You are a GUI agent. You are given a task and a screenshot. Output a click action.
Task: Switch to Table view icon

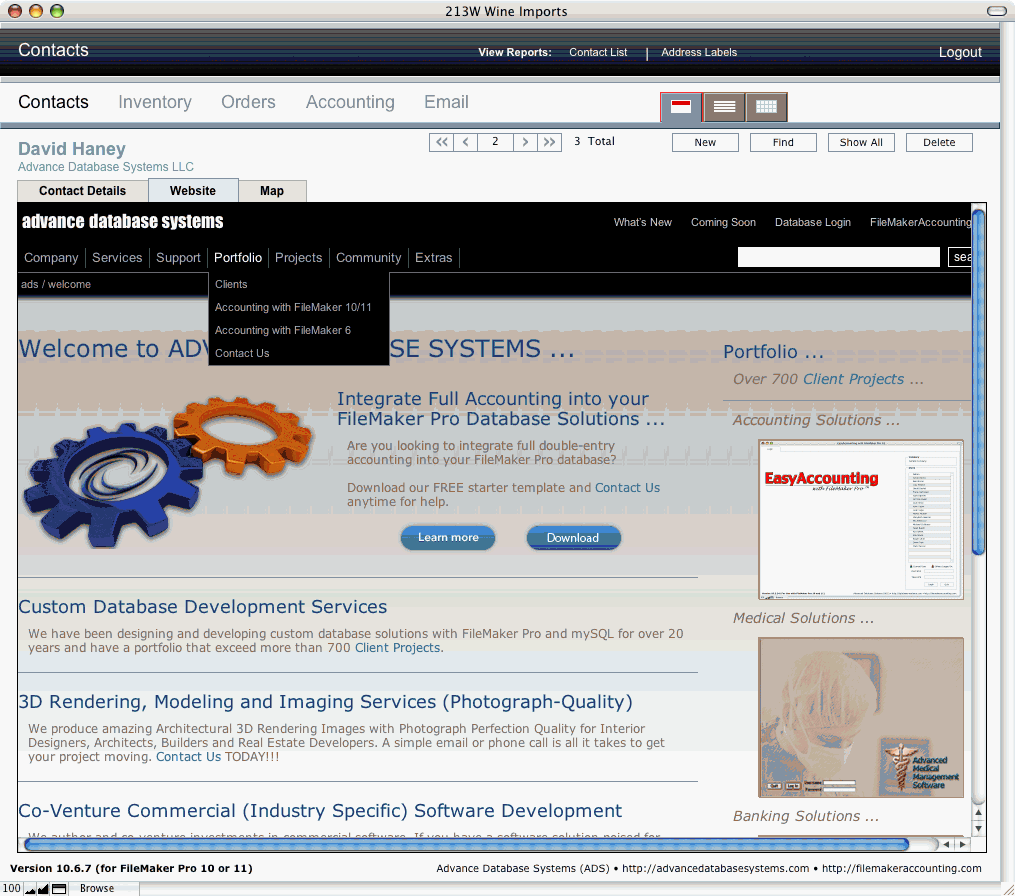(x=766, y=107)
